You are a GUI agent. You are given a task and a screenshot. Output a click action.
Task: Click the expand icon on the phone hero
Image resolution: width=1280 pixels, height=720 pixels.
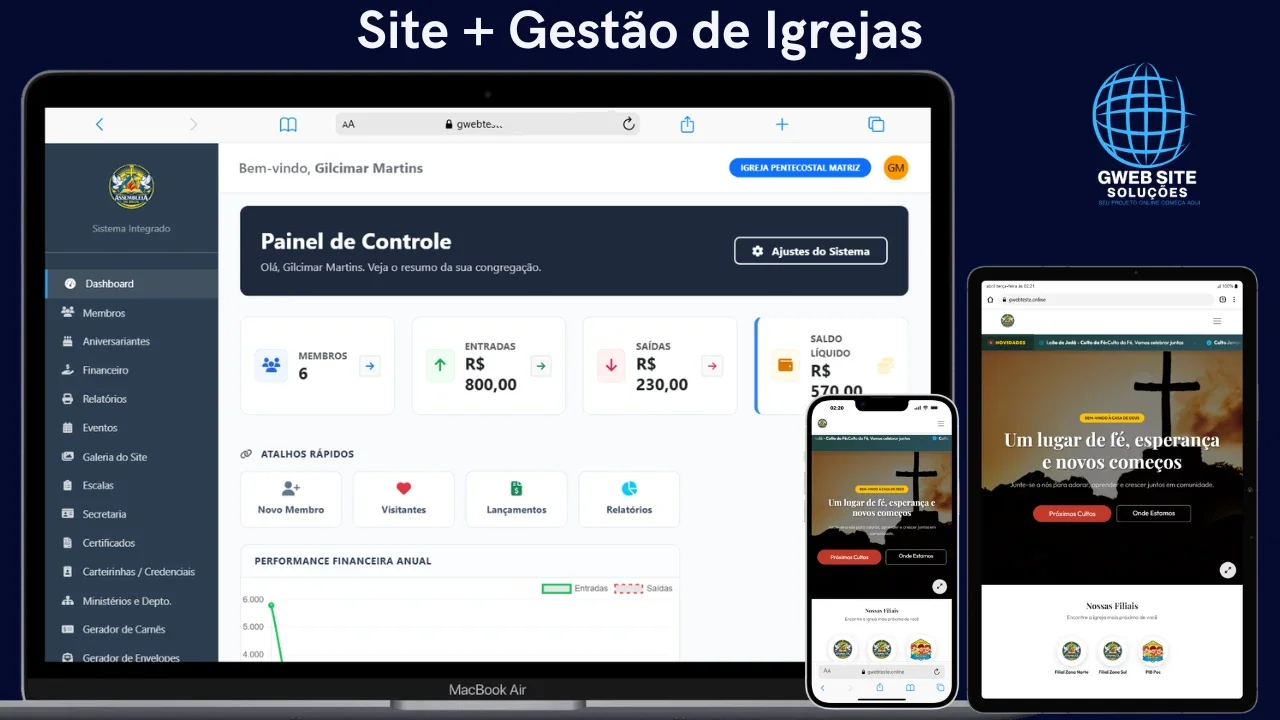940,587
